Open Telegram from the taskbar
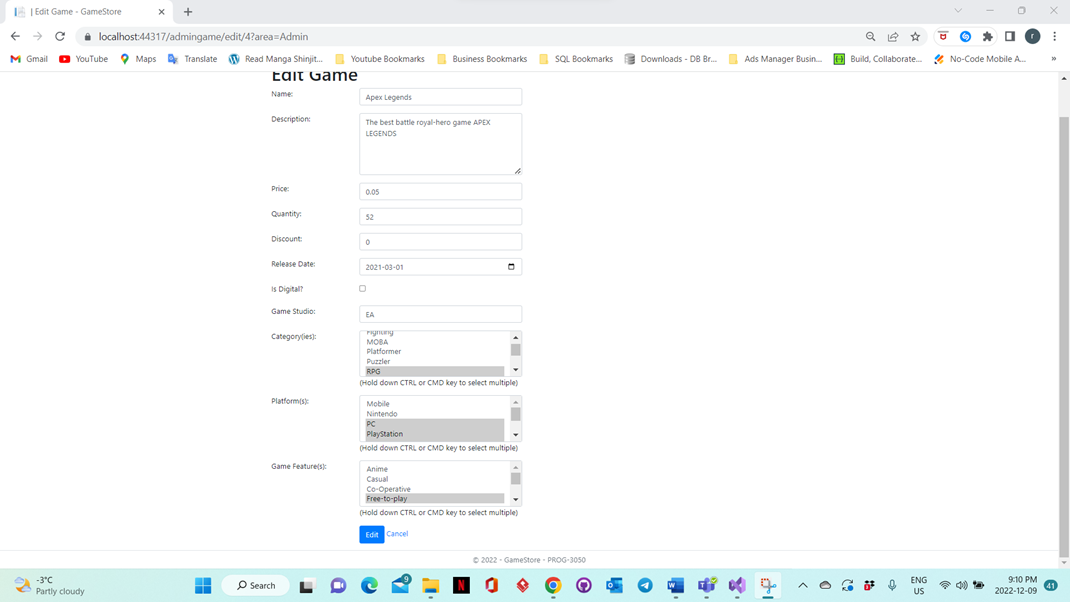Viewport: 1070px width, 602px height. point(644,585)
